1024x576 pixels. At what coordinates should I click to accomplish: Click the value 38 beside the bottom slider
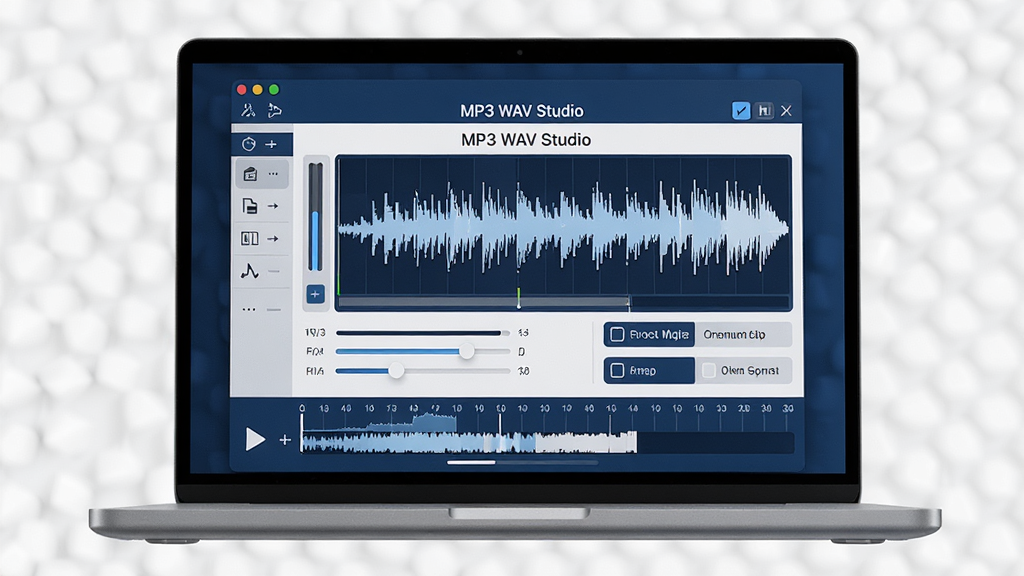pos(523,371)
